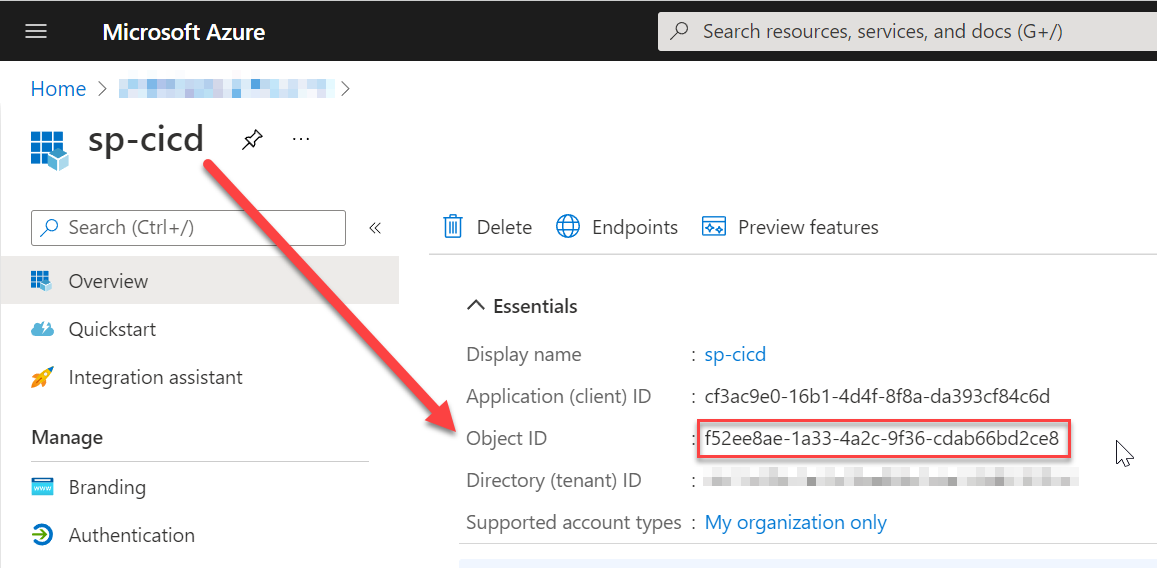The width and height of the screenshot is (1157, 568).
Task: Click the Integration assistant rocket icon
Action: coord(42,378)
